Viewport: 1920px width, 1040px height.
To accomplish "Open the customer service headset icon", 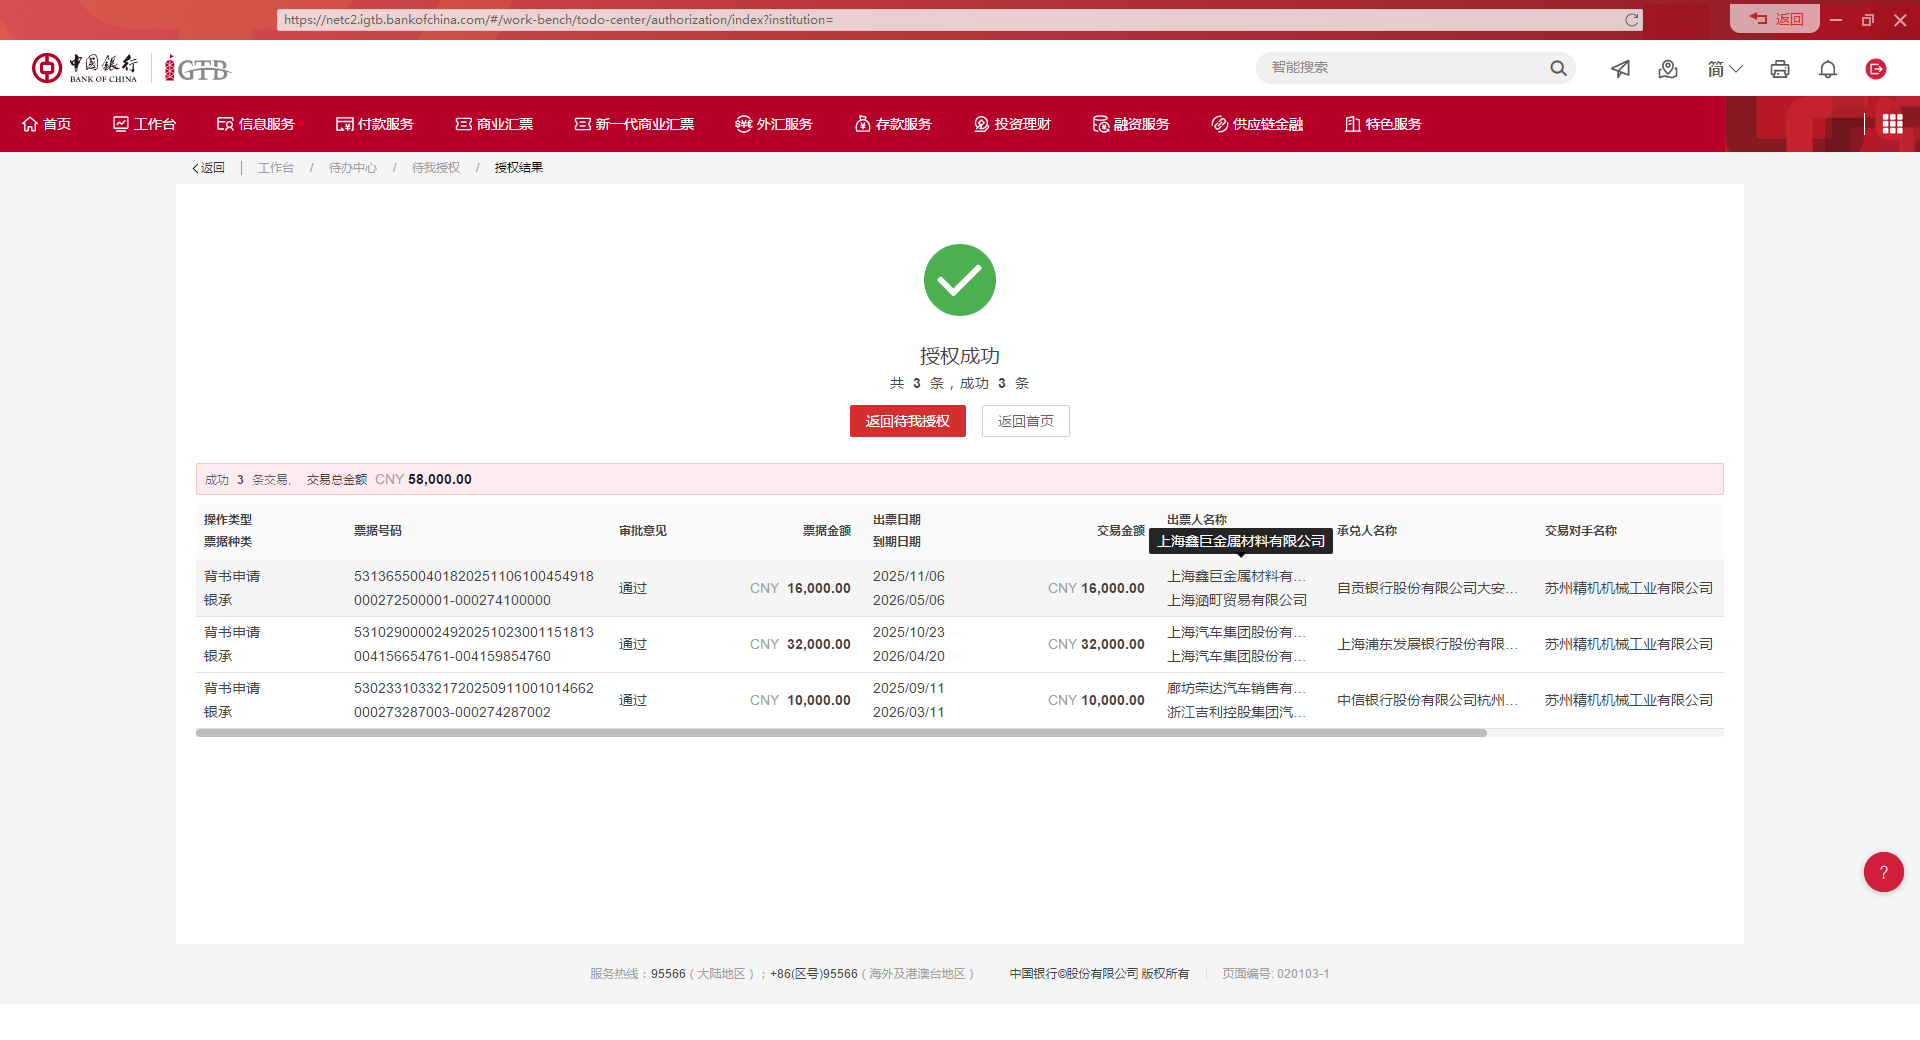I will (1668, 68).
